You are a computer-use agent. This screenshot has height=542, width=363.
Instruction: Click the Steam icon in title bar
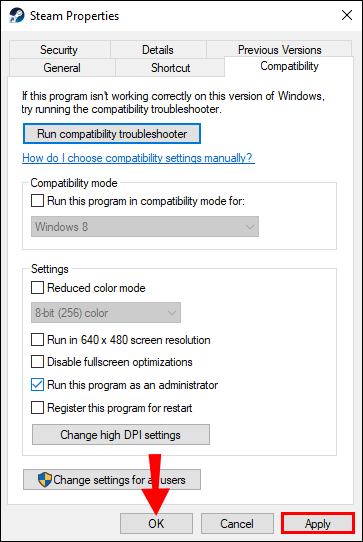coord(17,16)
